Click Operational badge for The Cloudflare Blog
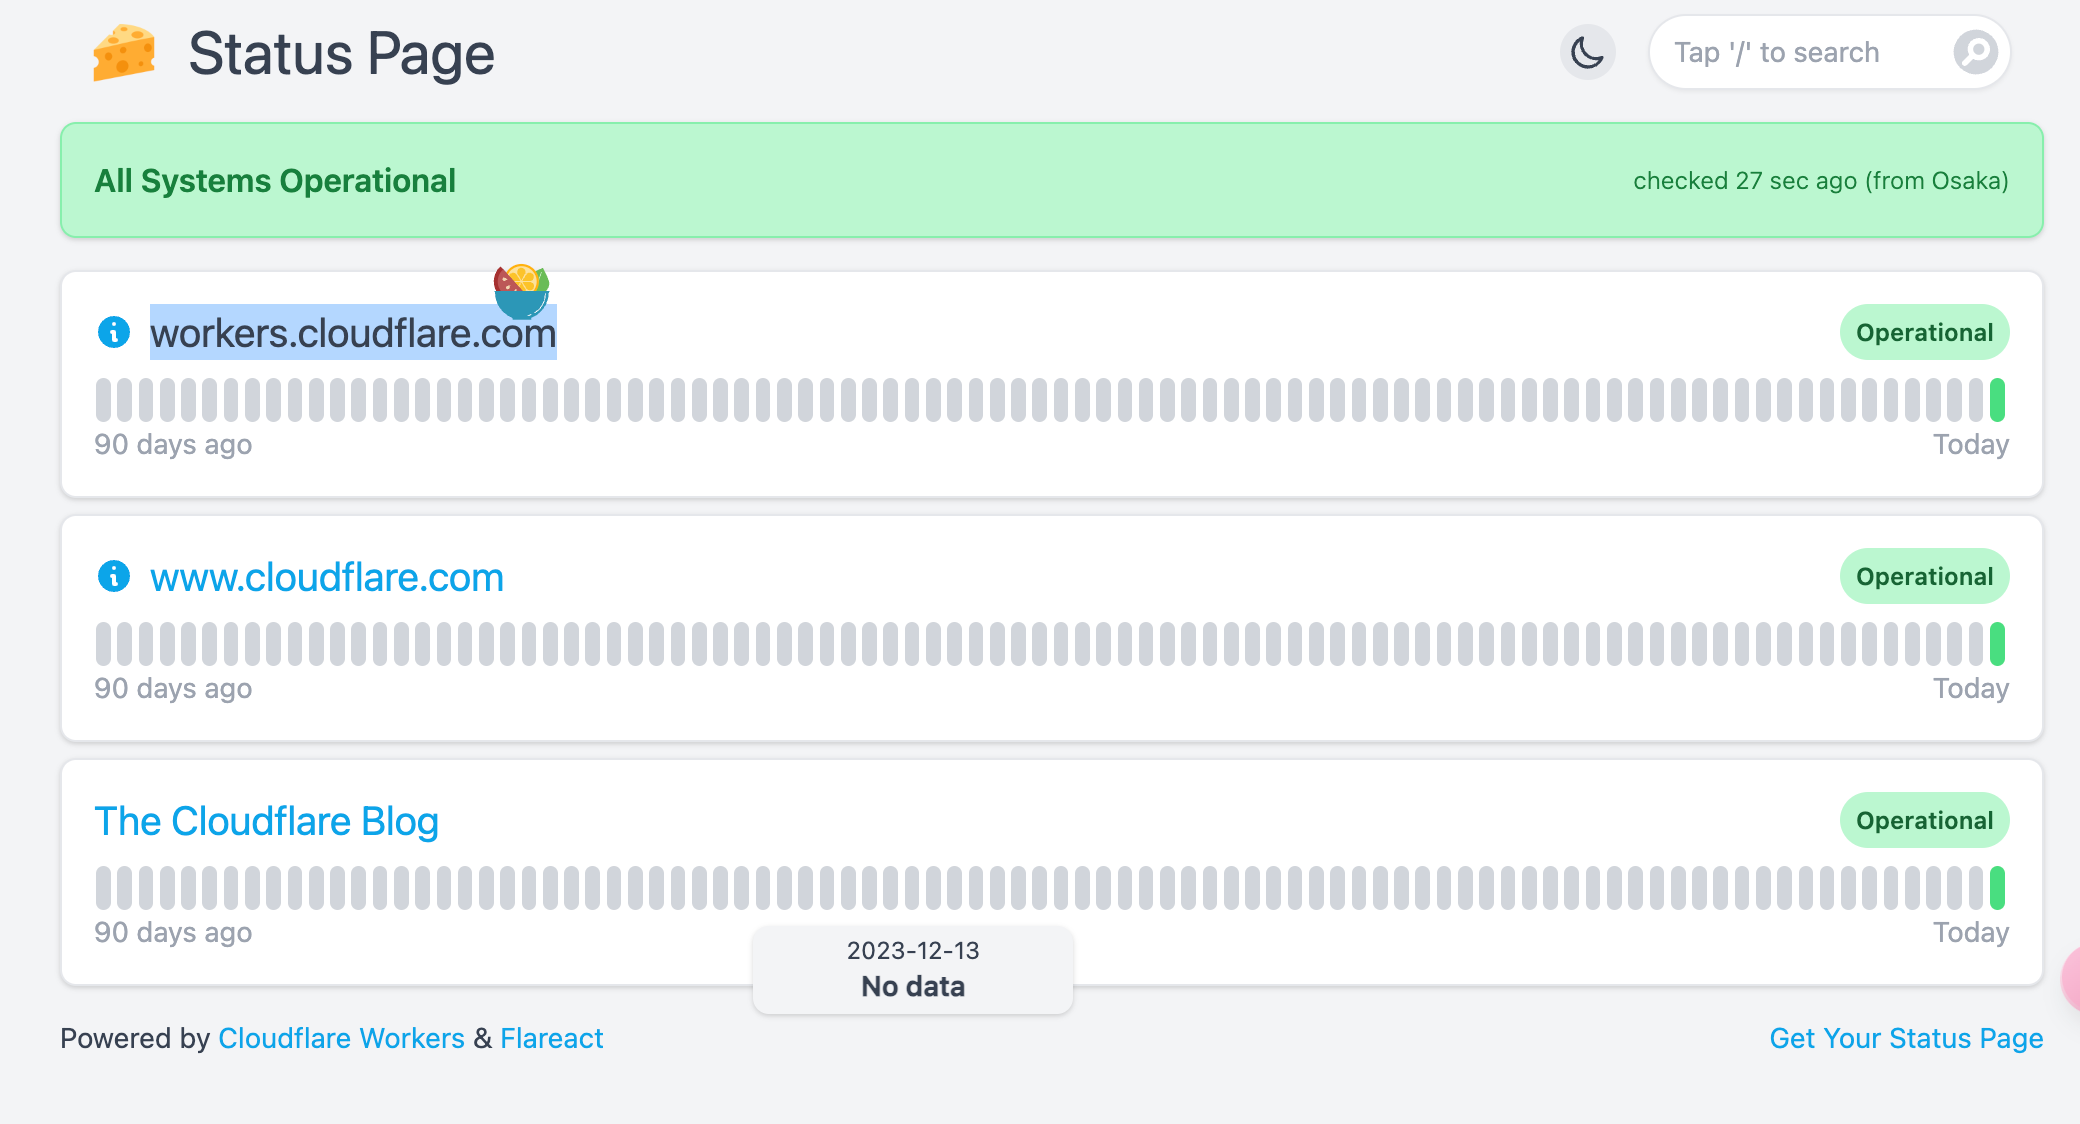Viewport: 2080px width, 1124px height. click(1925, 820)
